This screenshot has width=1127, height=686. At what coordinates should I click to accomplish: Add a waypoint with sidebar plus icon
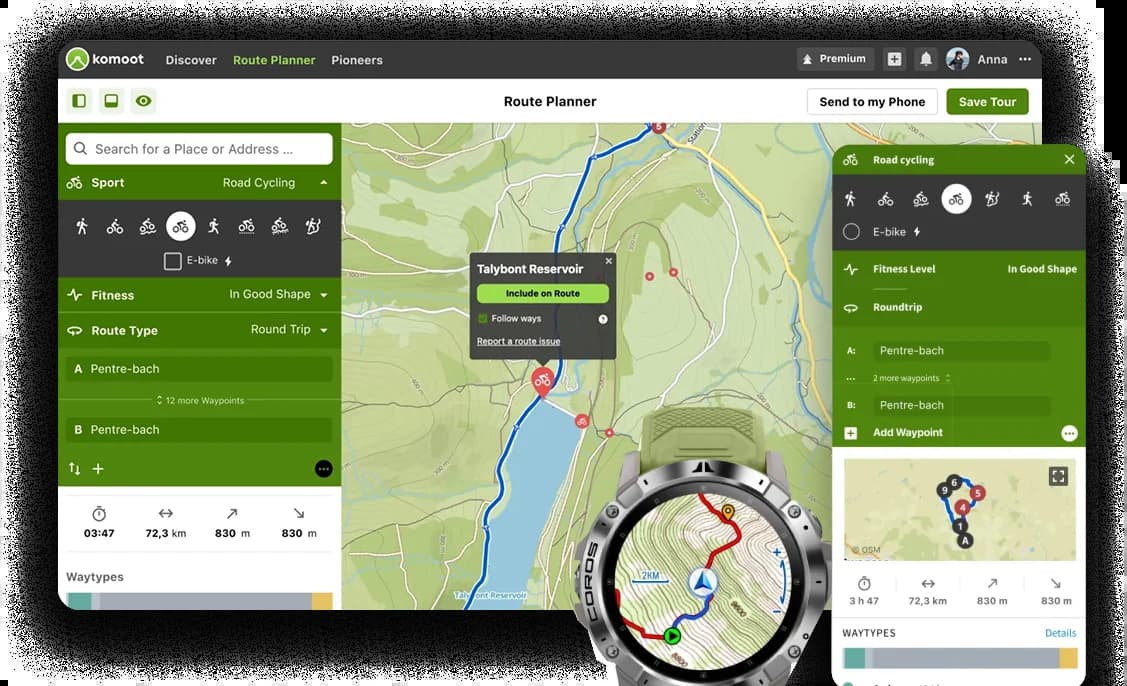[x=98, y=469]
